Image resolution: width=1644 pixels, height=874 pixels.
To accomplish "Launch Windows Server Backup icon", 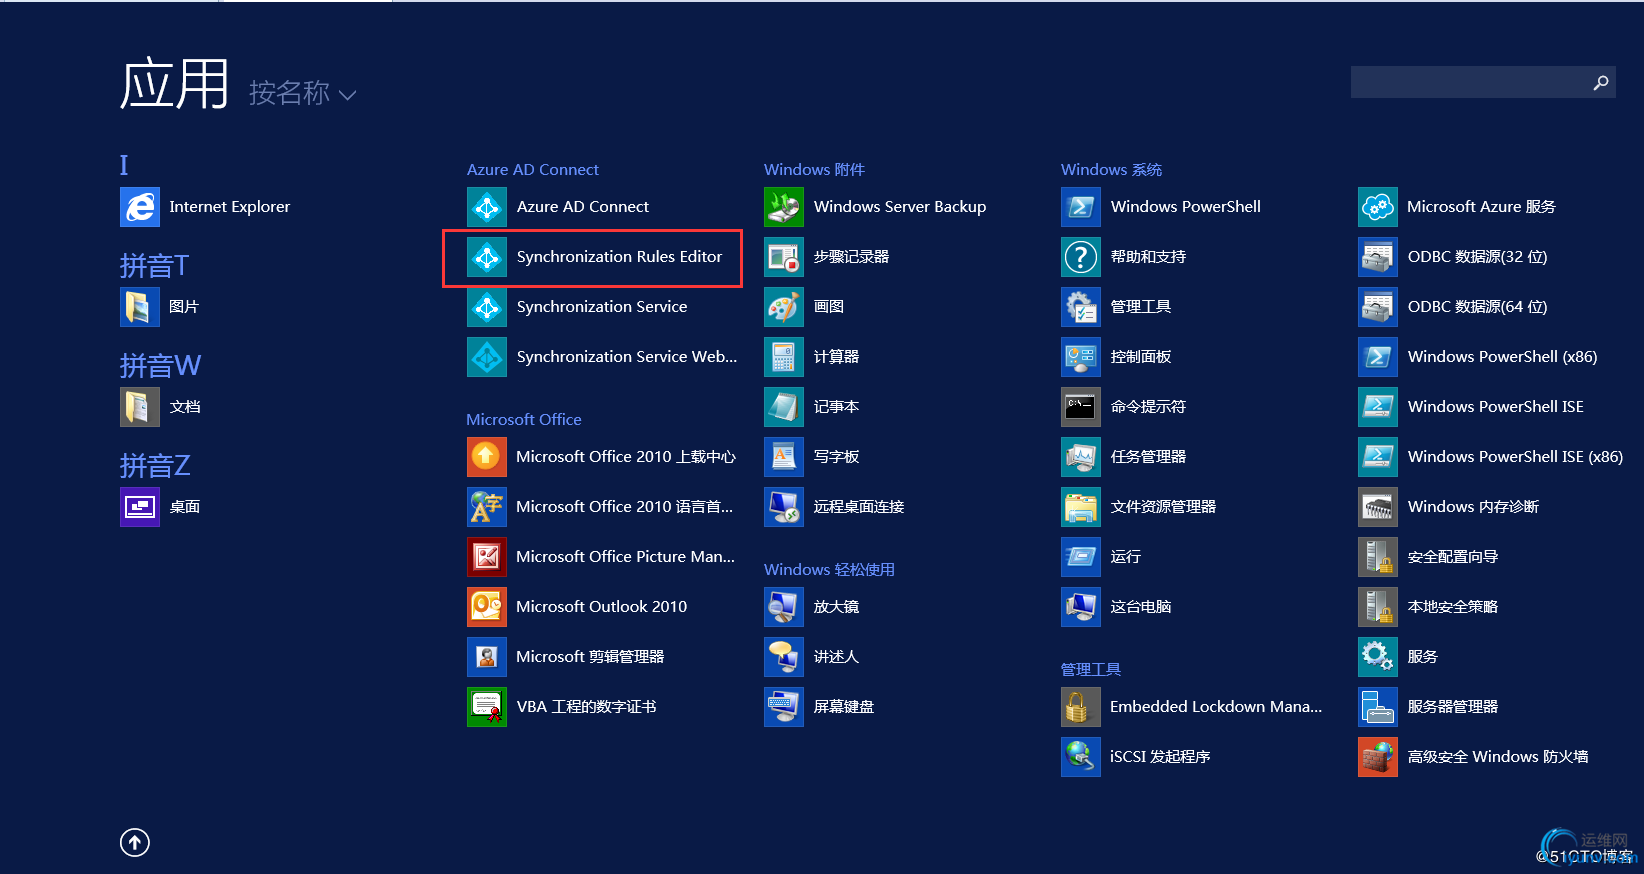I will click(x=784, y=207).
